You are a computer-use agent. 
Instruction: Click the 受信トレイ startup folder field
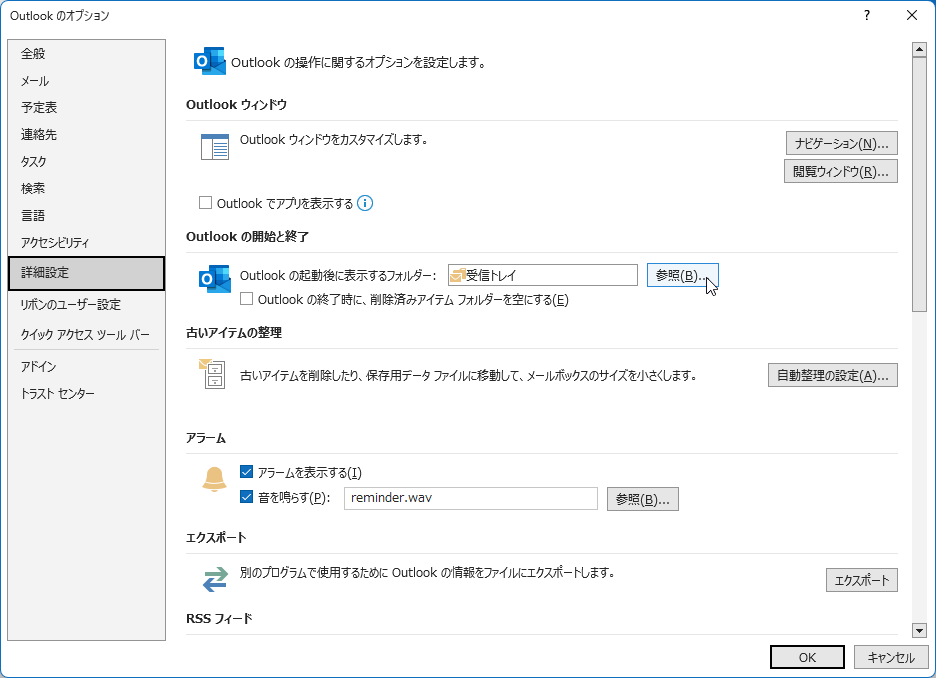543,275
